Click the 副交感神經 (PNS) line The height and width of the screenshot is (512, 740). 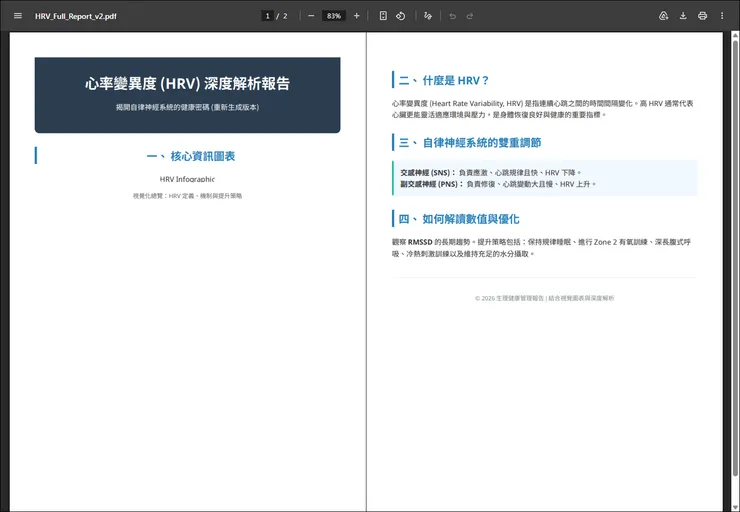(x=498, y=184)
